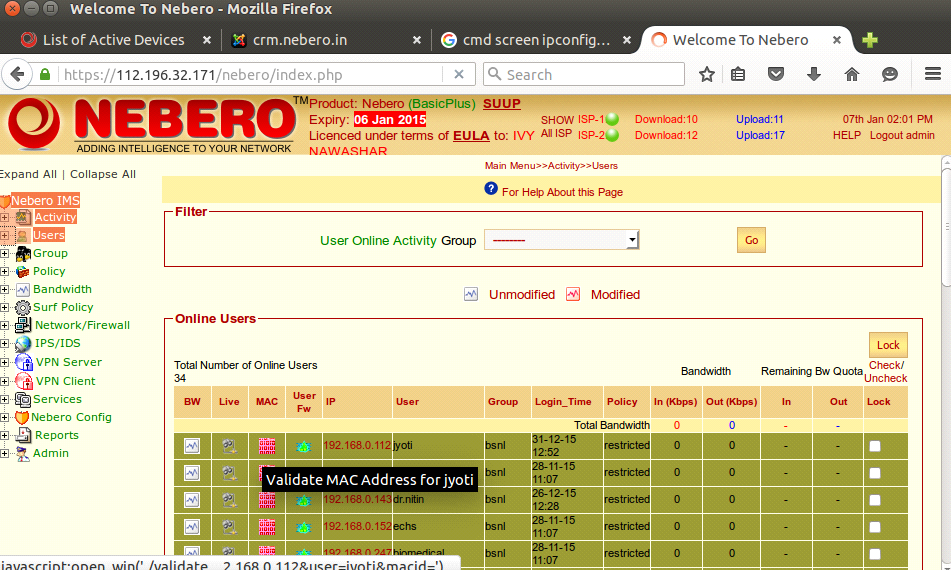
Task: Click the Go filter button
Action: (x=751, y=240)
